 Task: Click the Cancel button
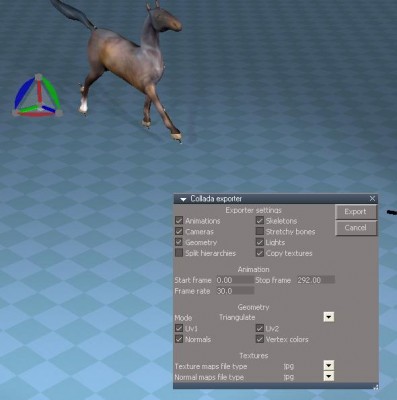[356, 228]
